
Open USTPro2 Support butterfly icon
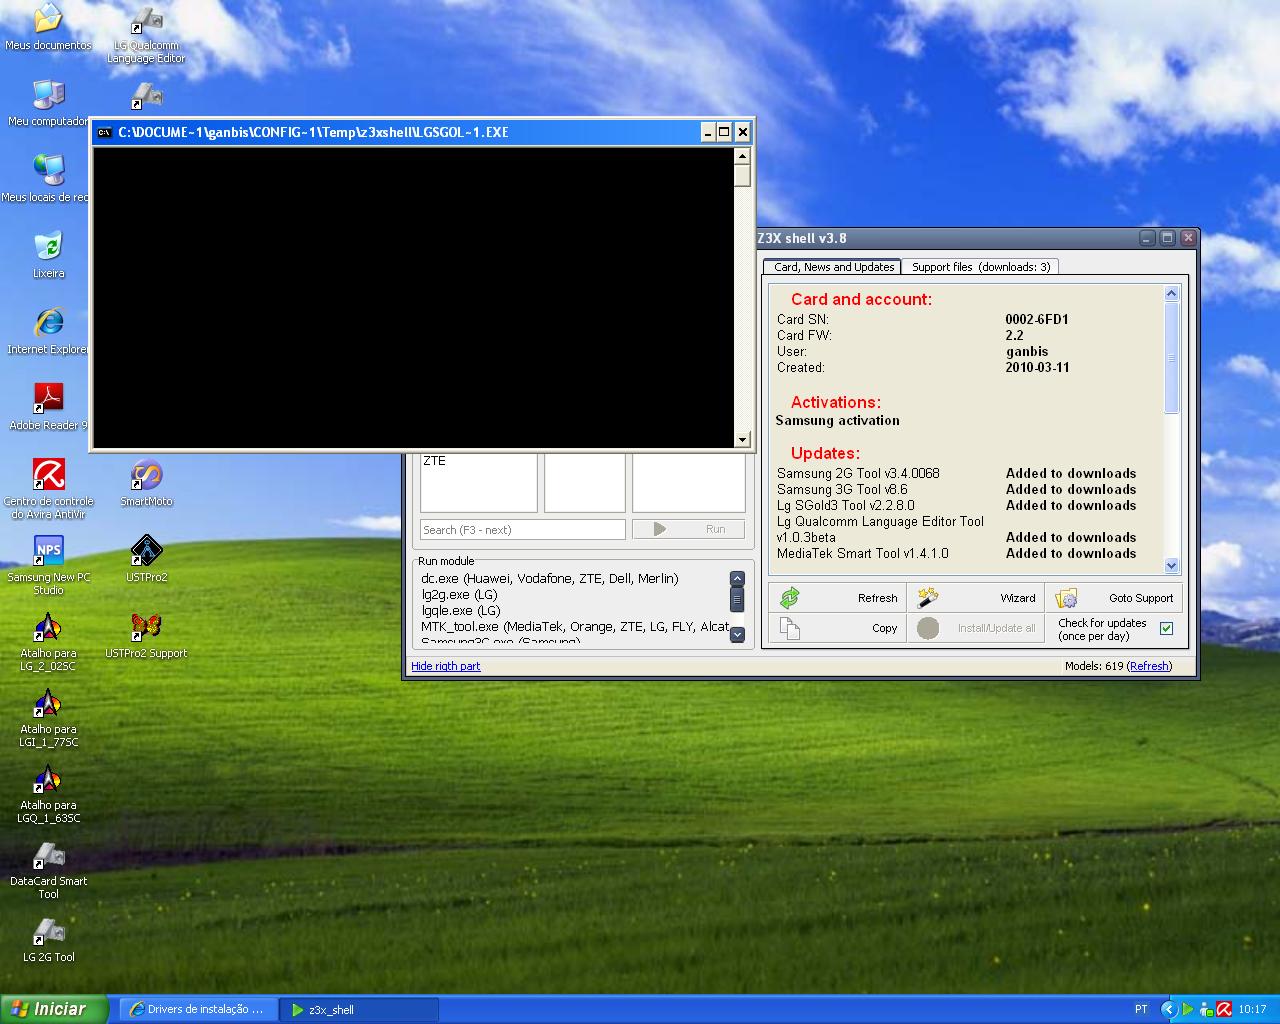tap(146, 634)
